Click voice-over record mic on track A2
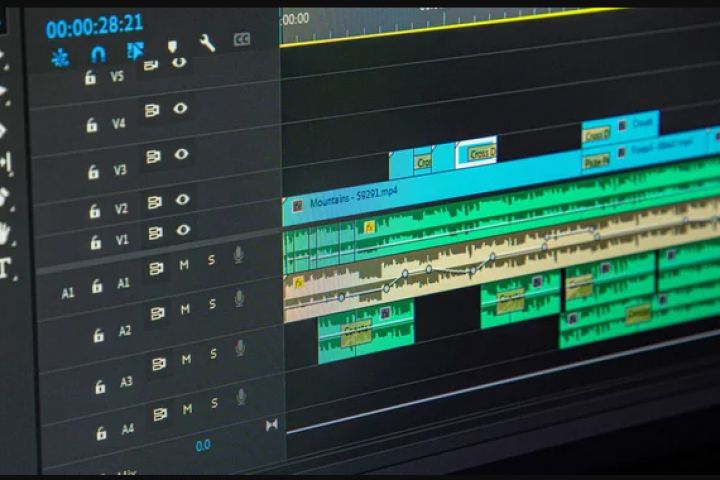The height and width of the screenshot is (480, 720). [239, 299]
